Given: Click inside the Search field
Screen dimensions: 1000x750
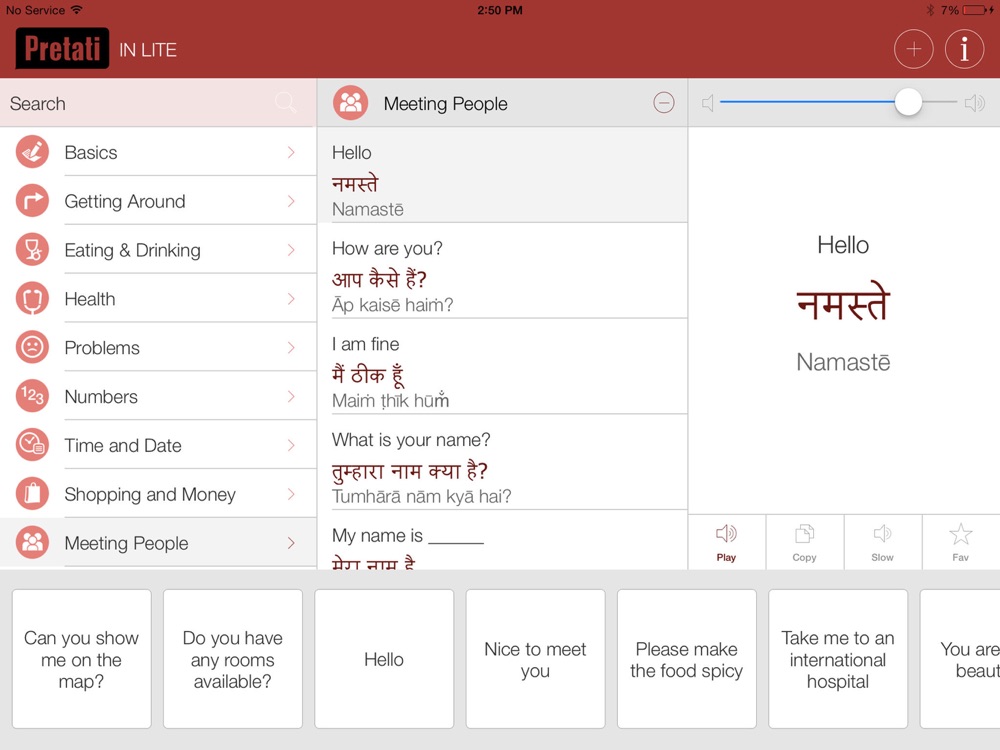Looking at the screenshot, I should tap(158, 103).
